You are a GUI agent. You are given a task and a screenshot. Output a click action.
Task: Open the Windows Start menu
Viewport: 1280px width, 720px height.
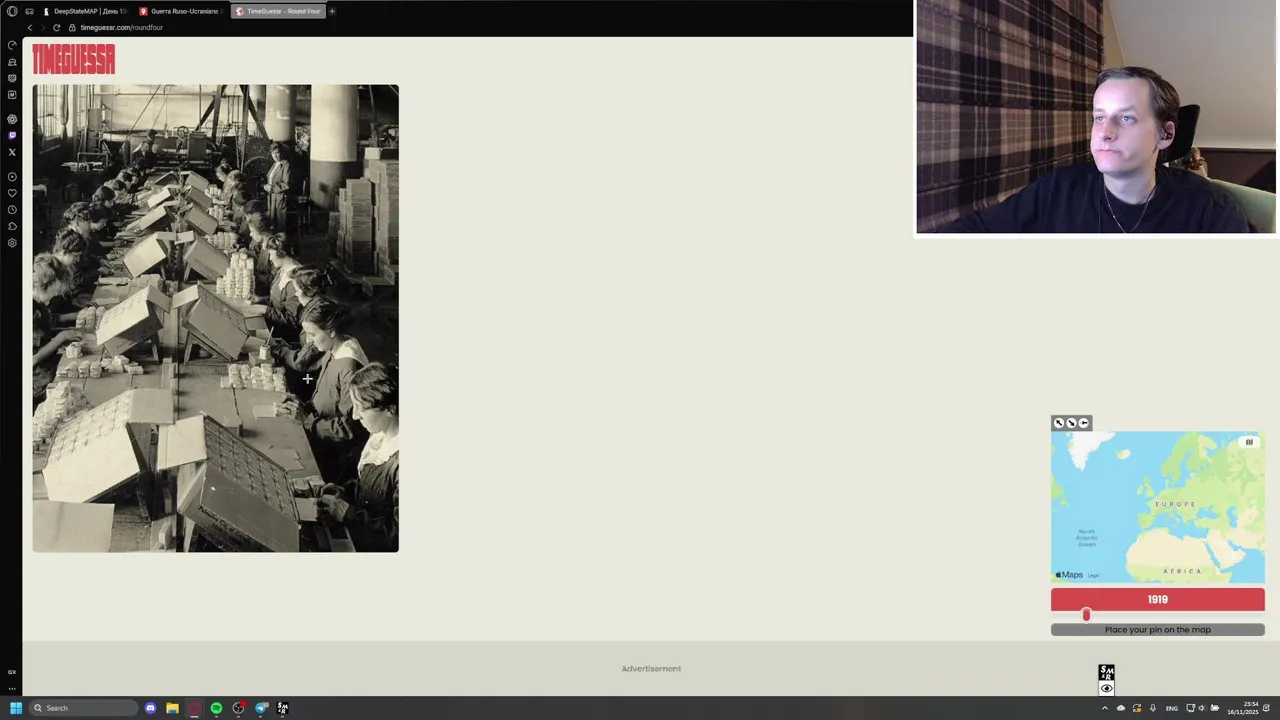pos(15,708)
